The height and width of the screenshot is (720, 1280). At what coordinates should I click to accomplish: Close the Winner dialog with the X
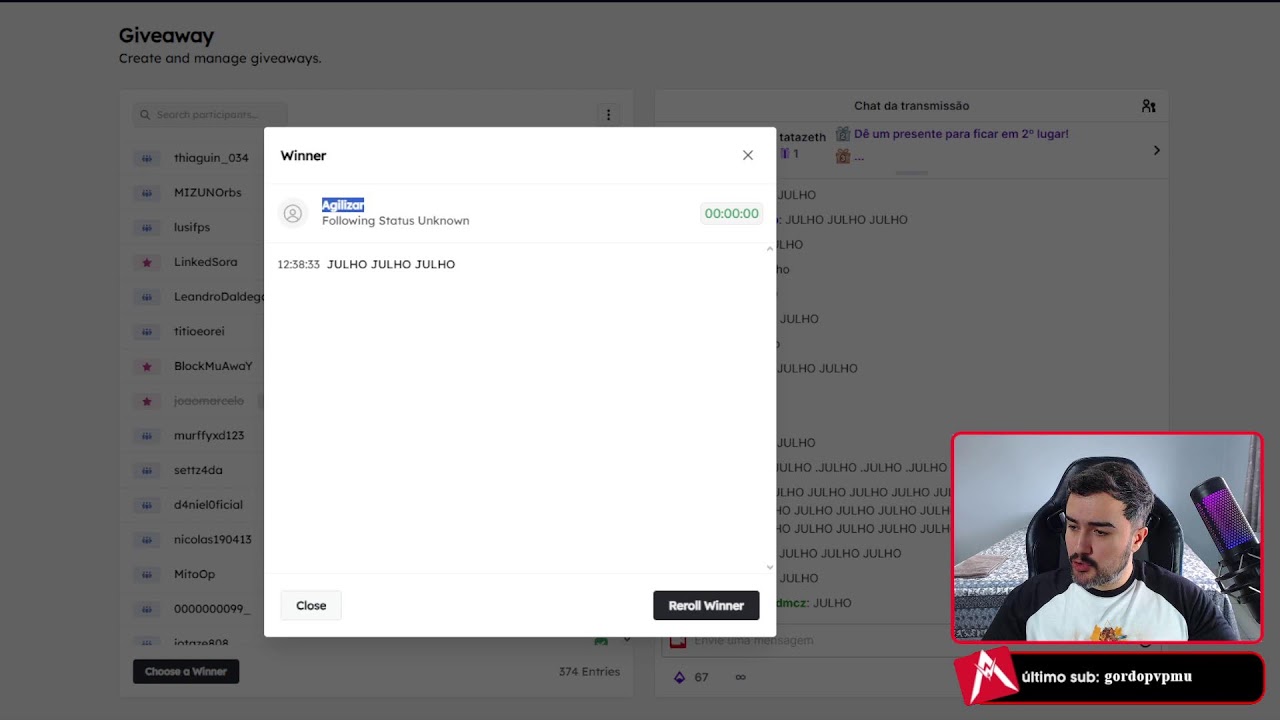coord(748,155)
